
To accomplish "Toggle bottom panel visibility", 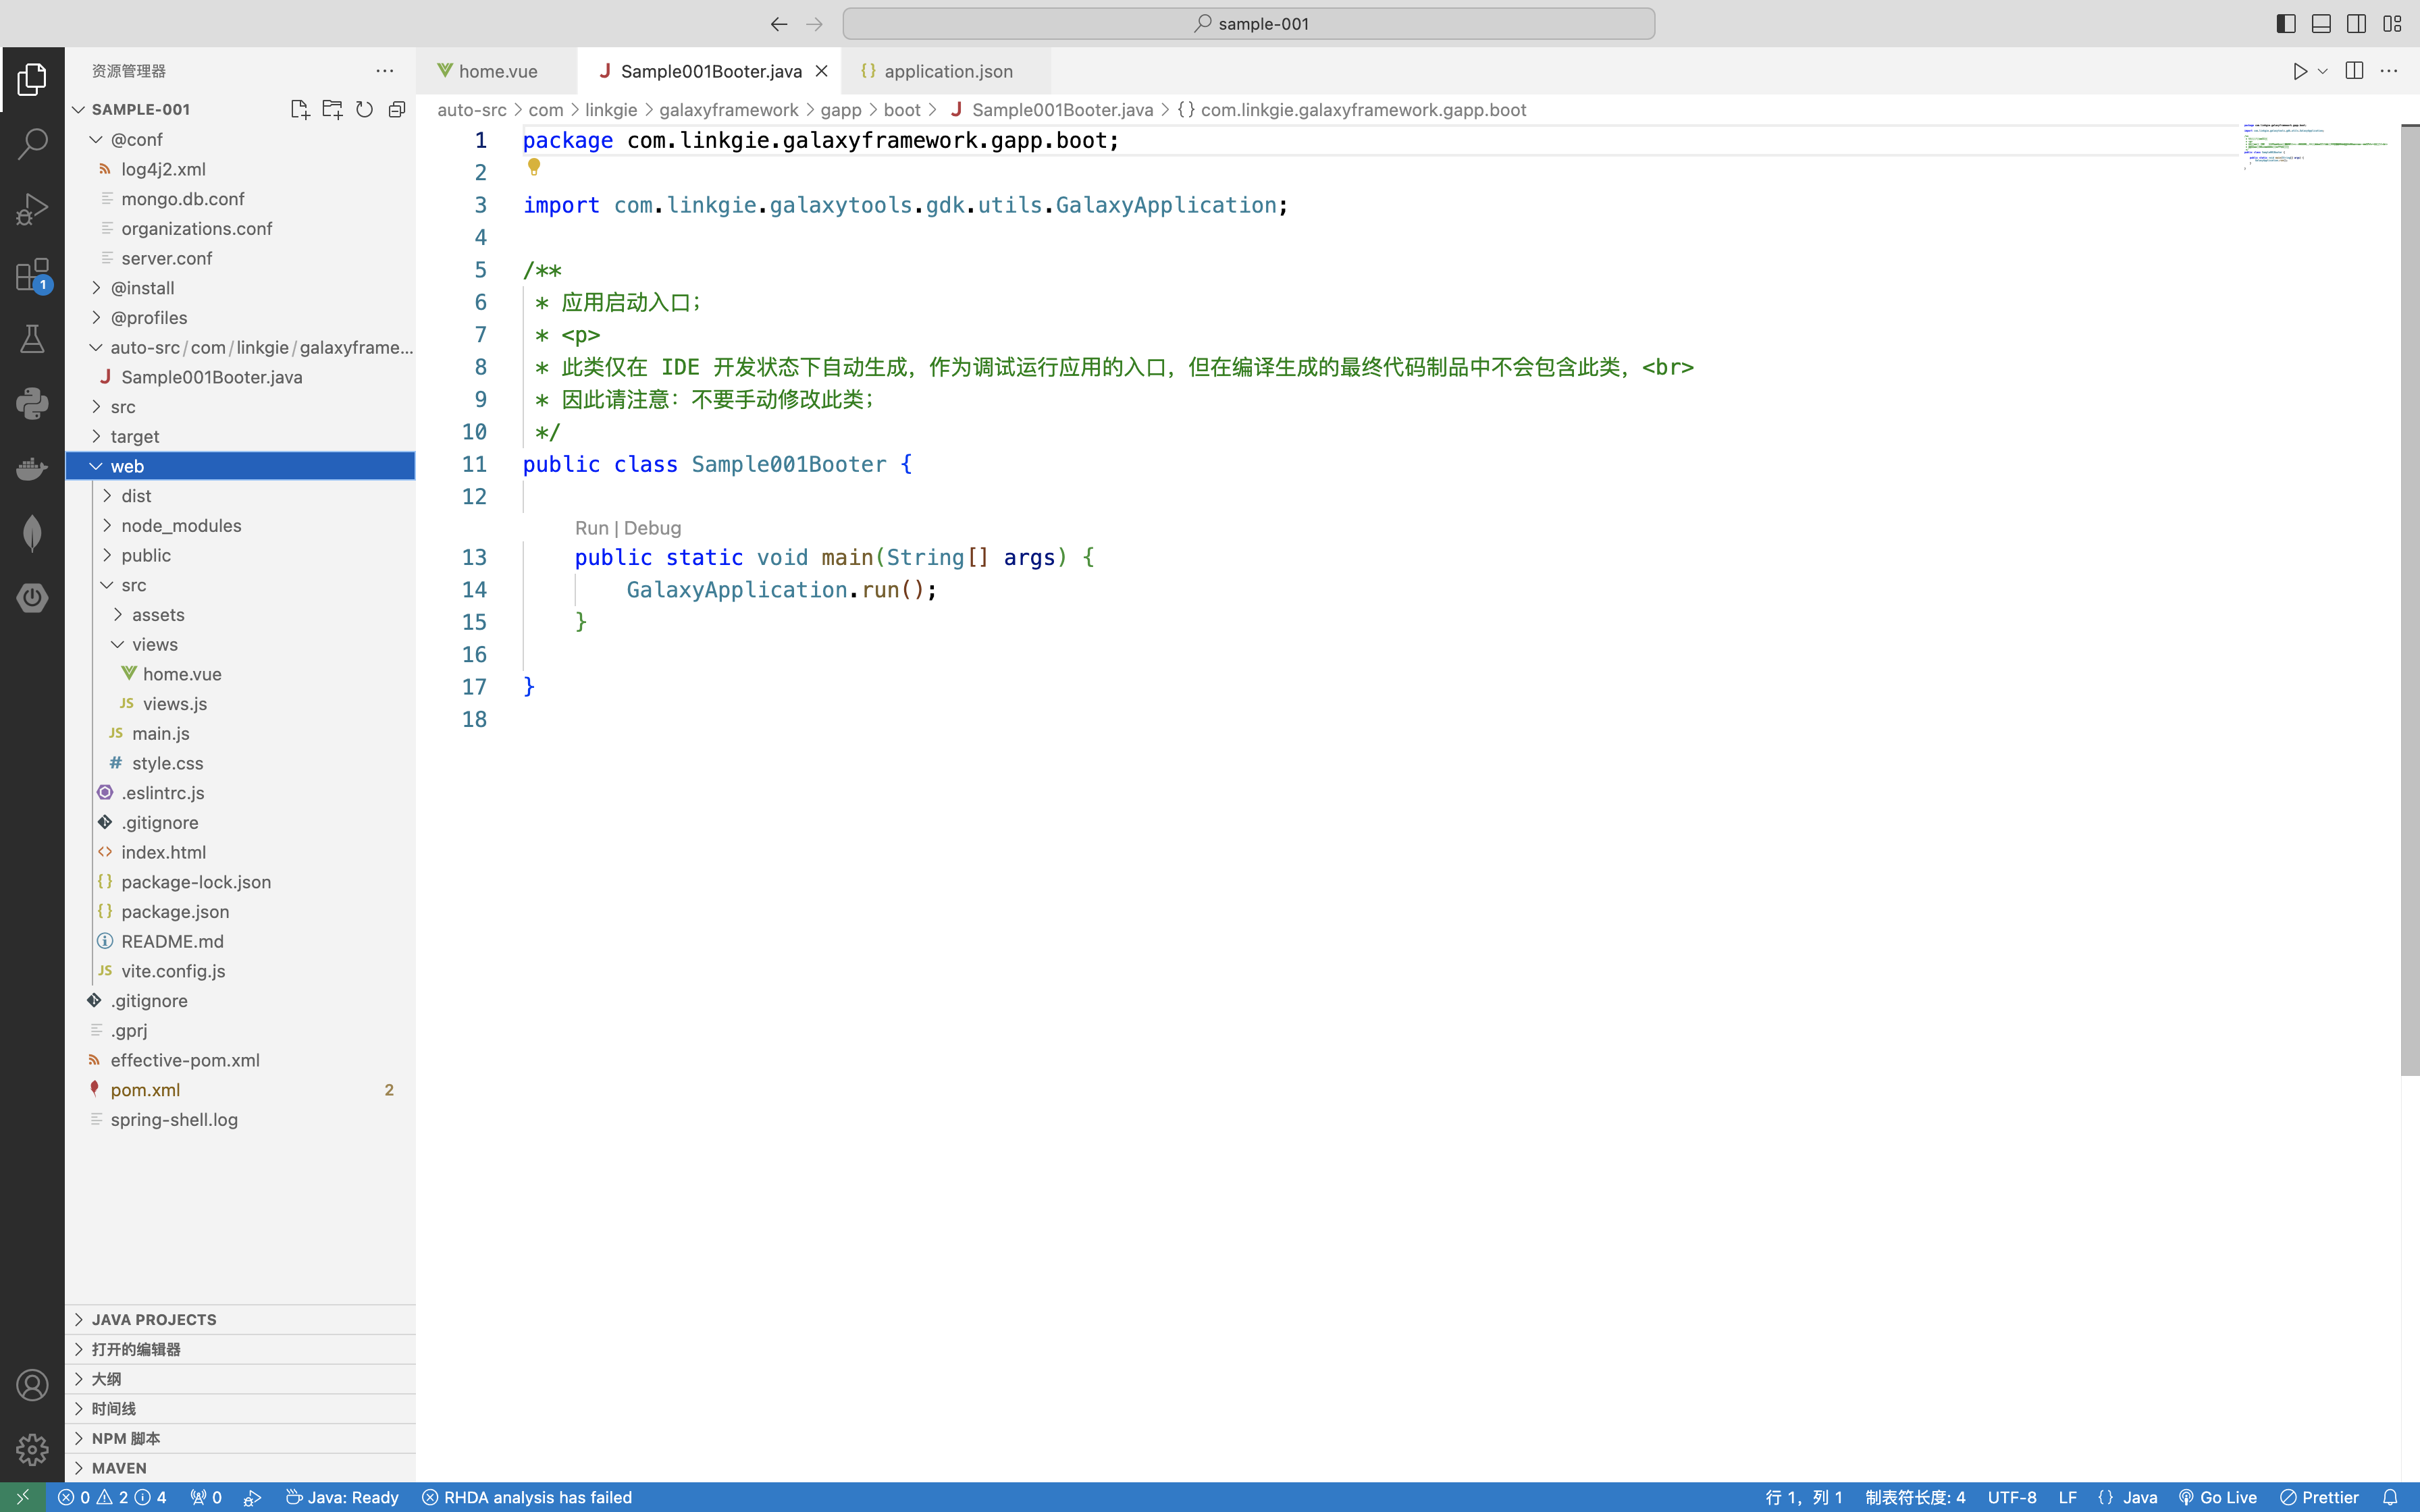I will (x=2321, y=24).
